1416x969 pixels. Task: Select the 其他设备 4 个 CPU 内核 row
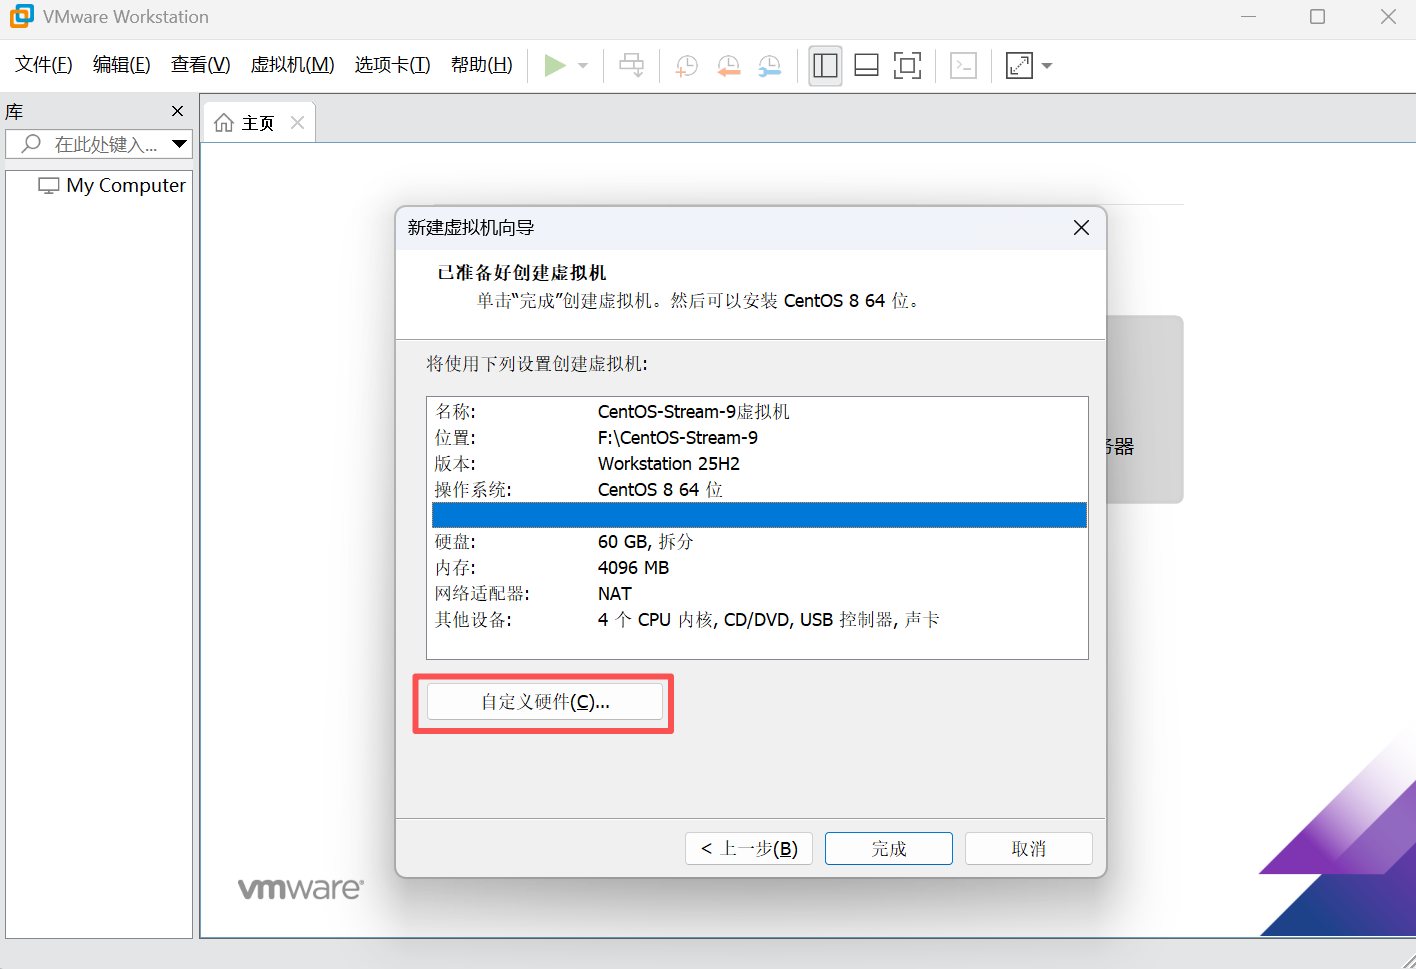pyautogui.click(x=759, y=619)
